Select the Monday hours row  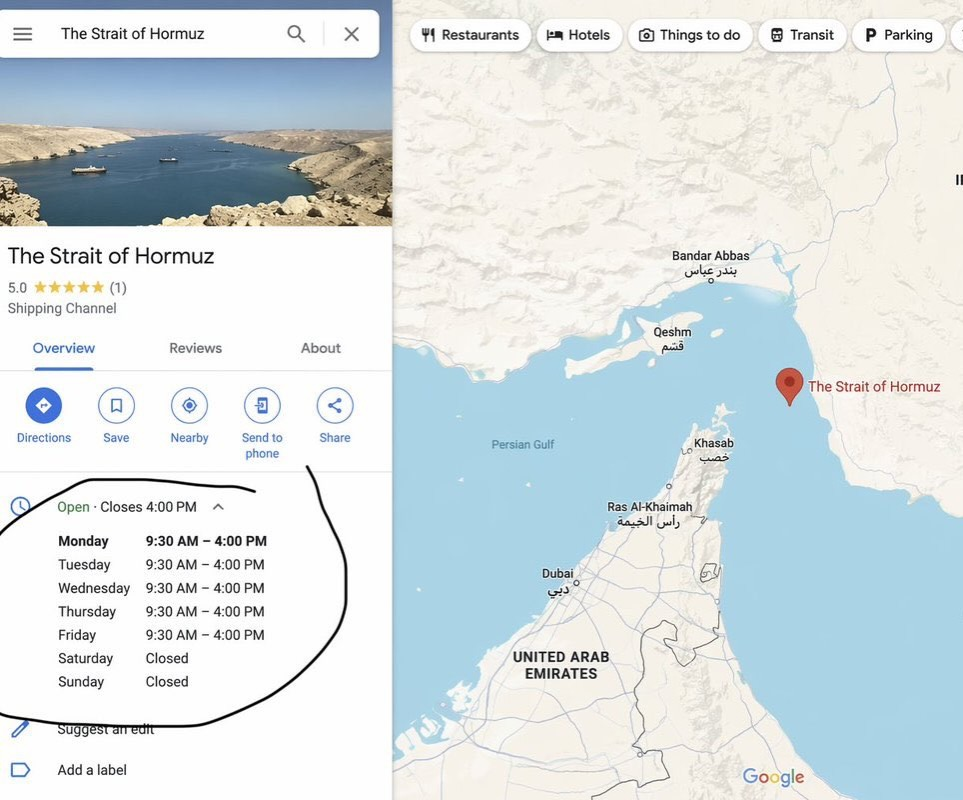(163, 541)
